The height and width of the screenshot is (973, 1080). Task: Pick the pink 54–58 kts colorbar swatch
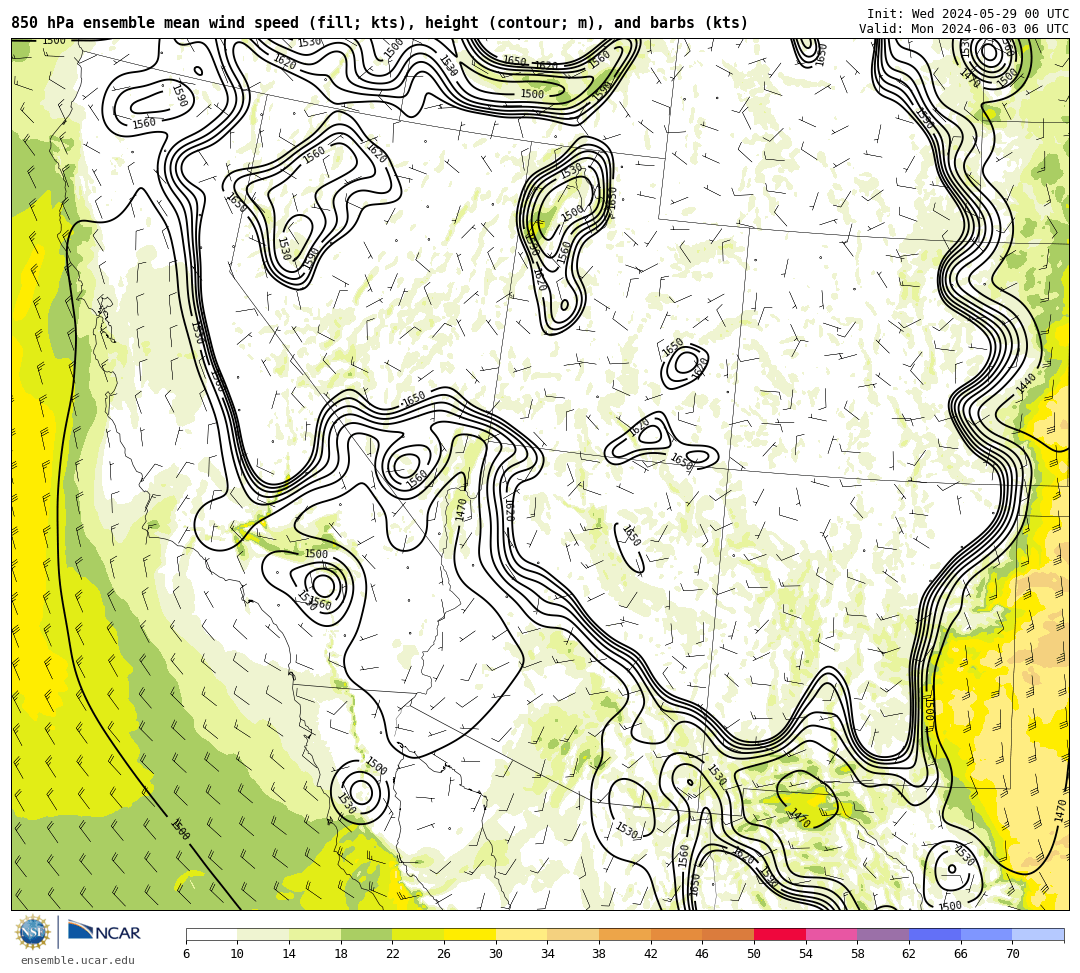pos(831,934)
